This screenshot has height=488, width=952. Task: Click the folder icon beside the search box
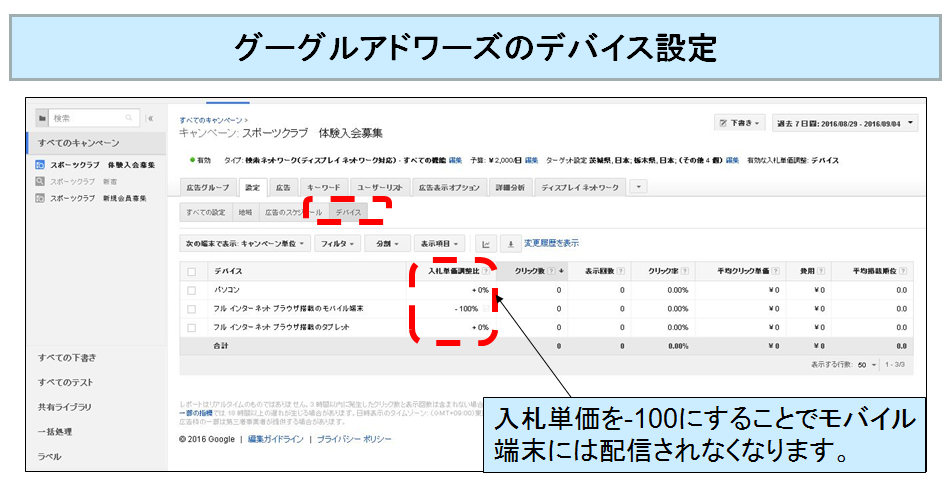pyautogui.click(x=43, y=118)
